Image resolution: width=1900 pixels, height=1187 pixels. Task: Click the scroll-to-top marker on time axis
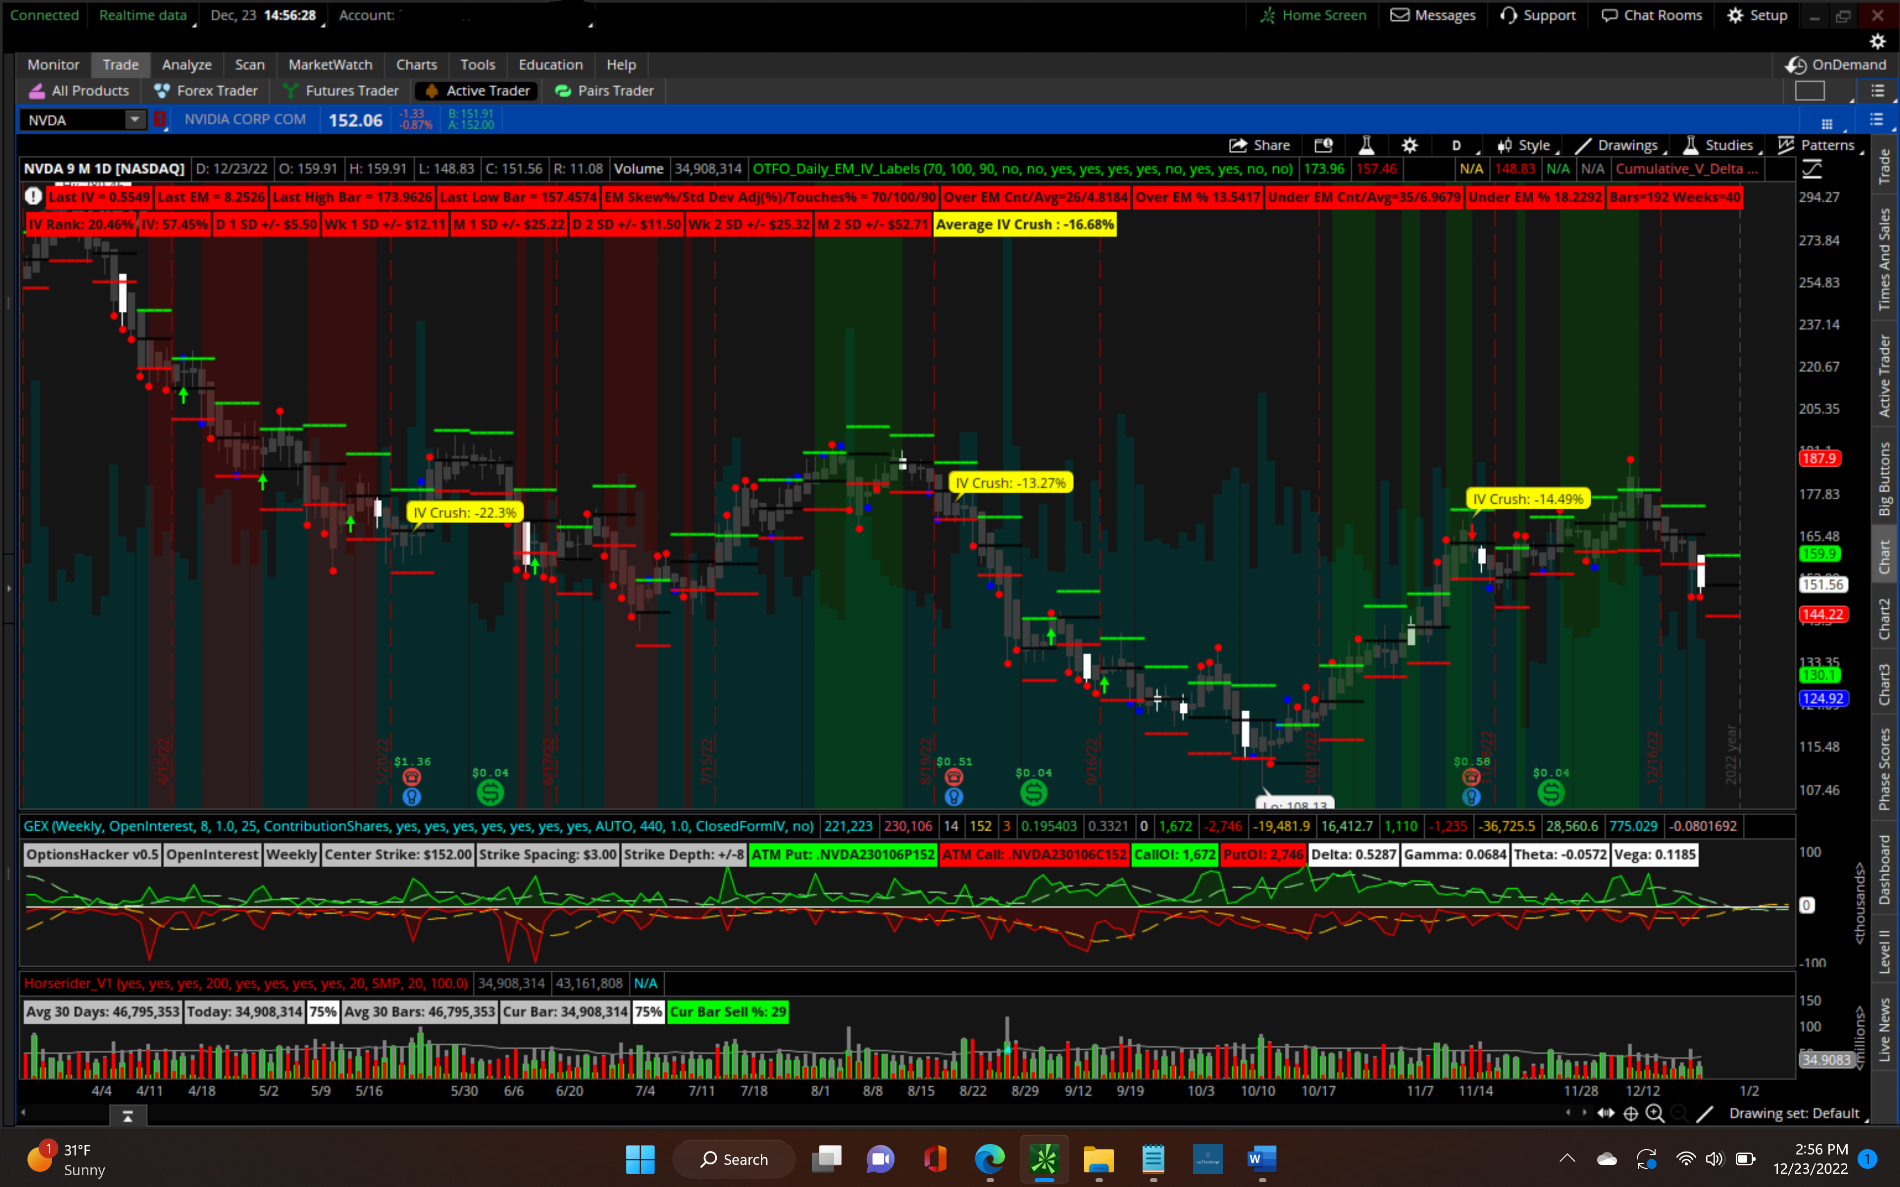click(128, 1116)
